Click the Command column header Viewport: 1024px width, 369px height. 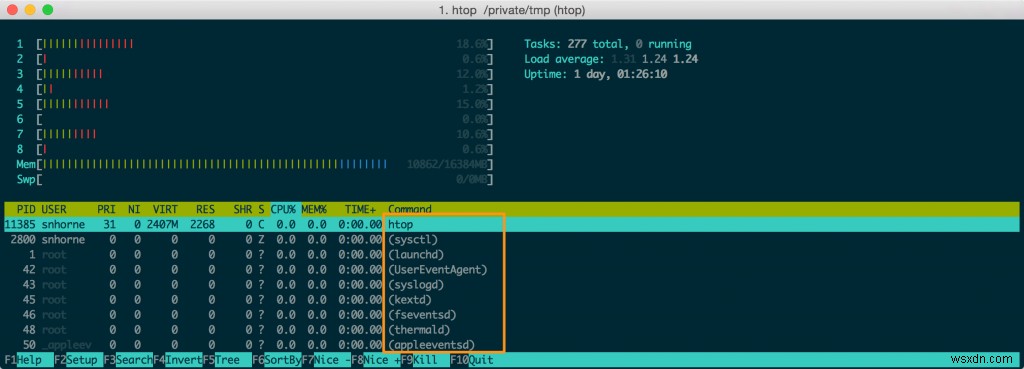point(410,210)
